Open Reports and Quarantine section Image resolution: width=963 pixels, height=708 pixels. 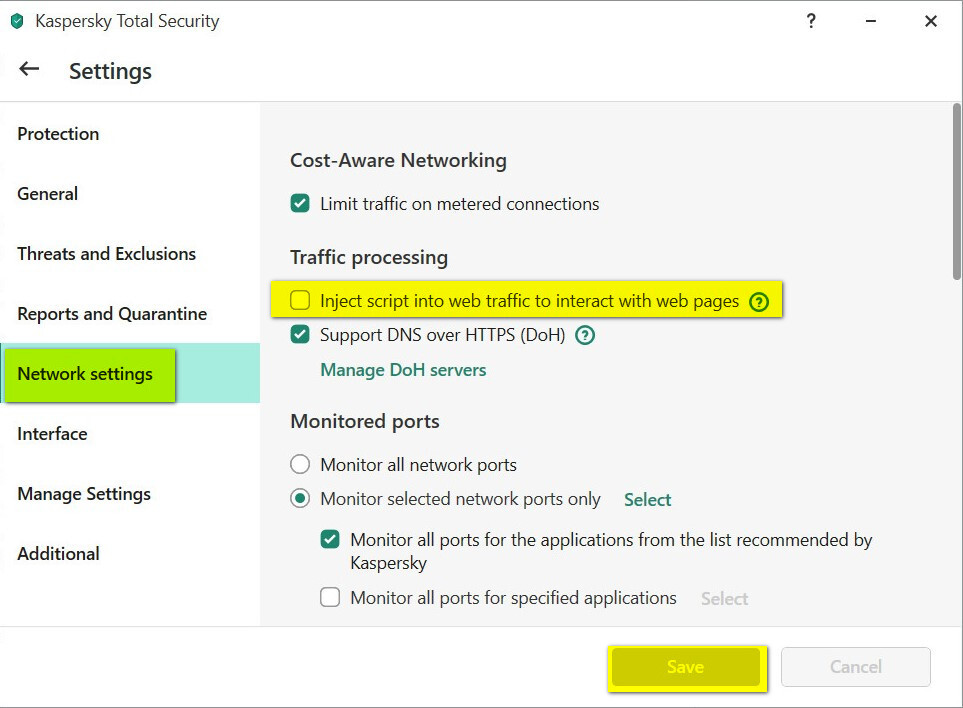pyautogui.click(x=112, y=314)
